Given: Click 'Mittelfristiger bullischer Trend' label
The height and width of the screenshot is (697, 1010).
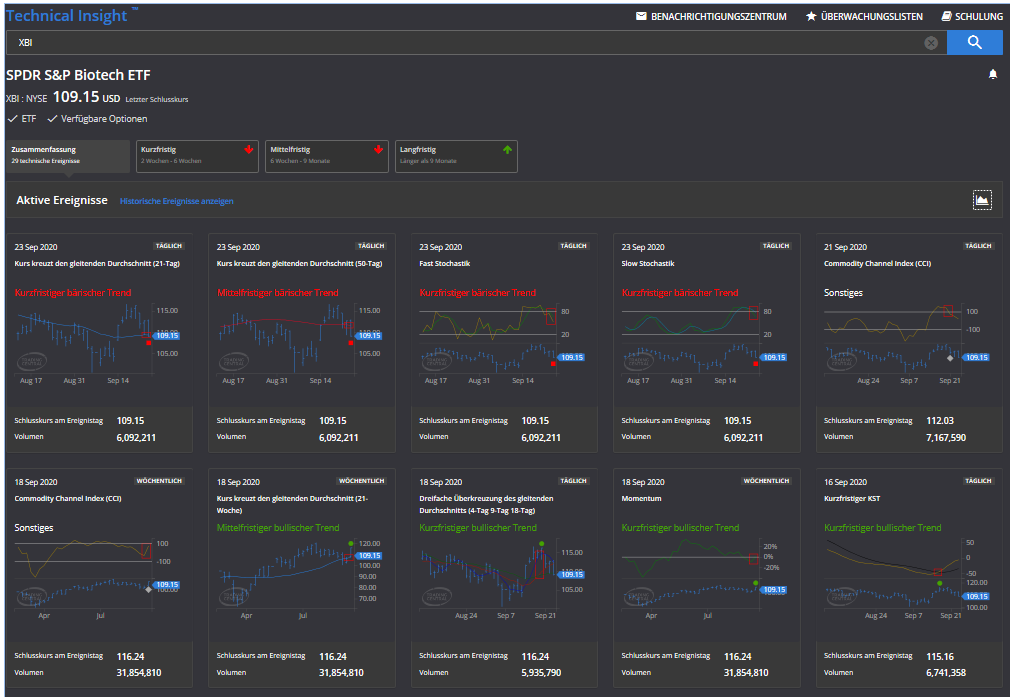Looking at the screenshot, I should click(x=278, y=528).
